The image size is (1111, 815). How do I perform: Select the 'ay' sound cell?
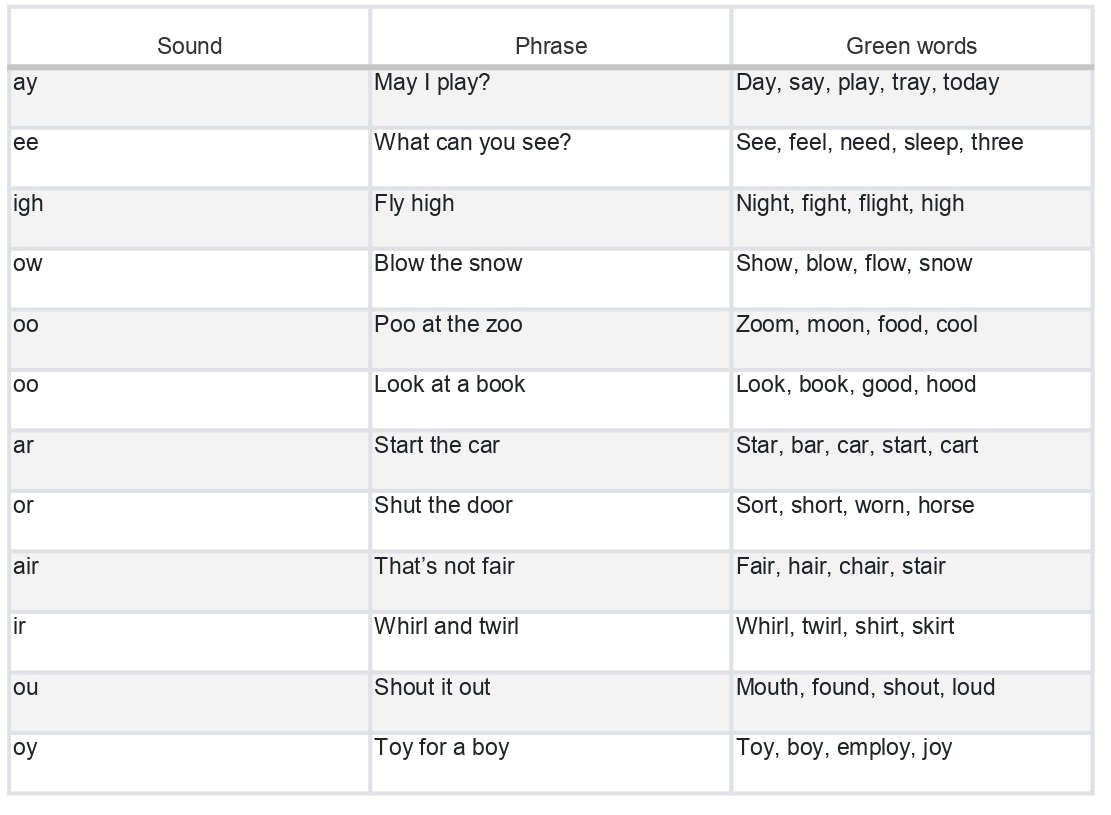click(189, 98)
